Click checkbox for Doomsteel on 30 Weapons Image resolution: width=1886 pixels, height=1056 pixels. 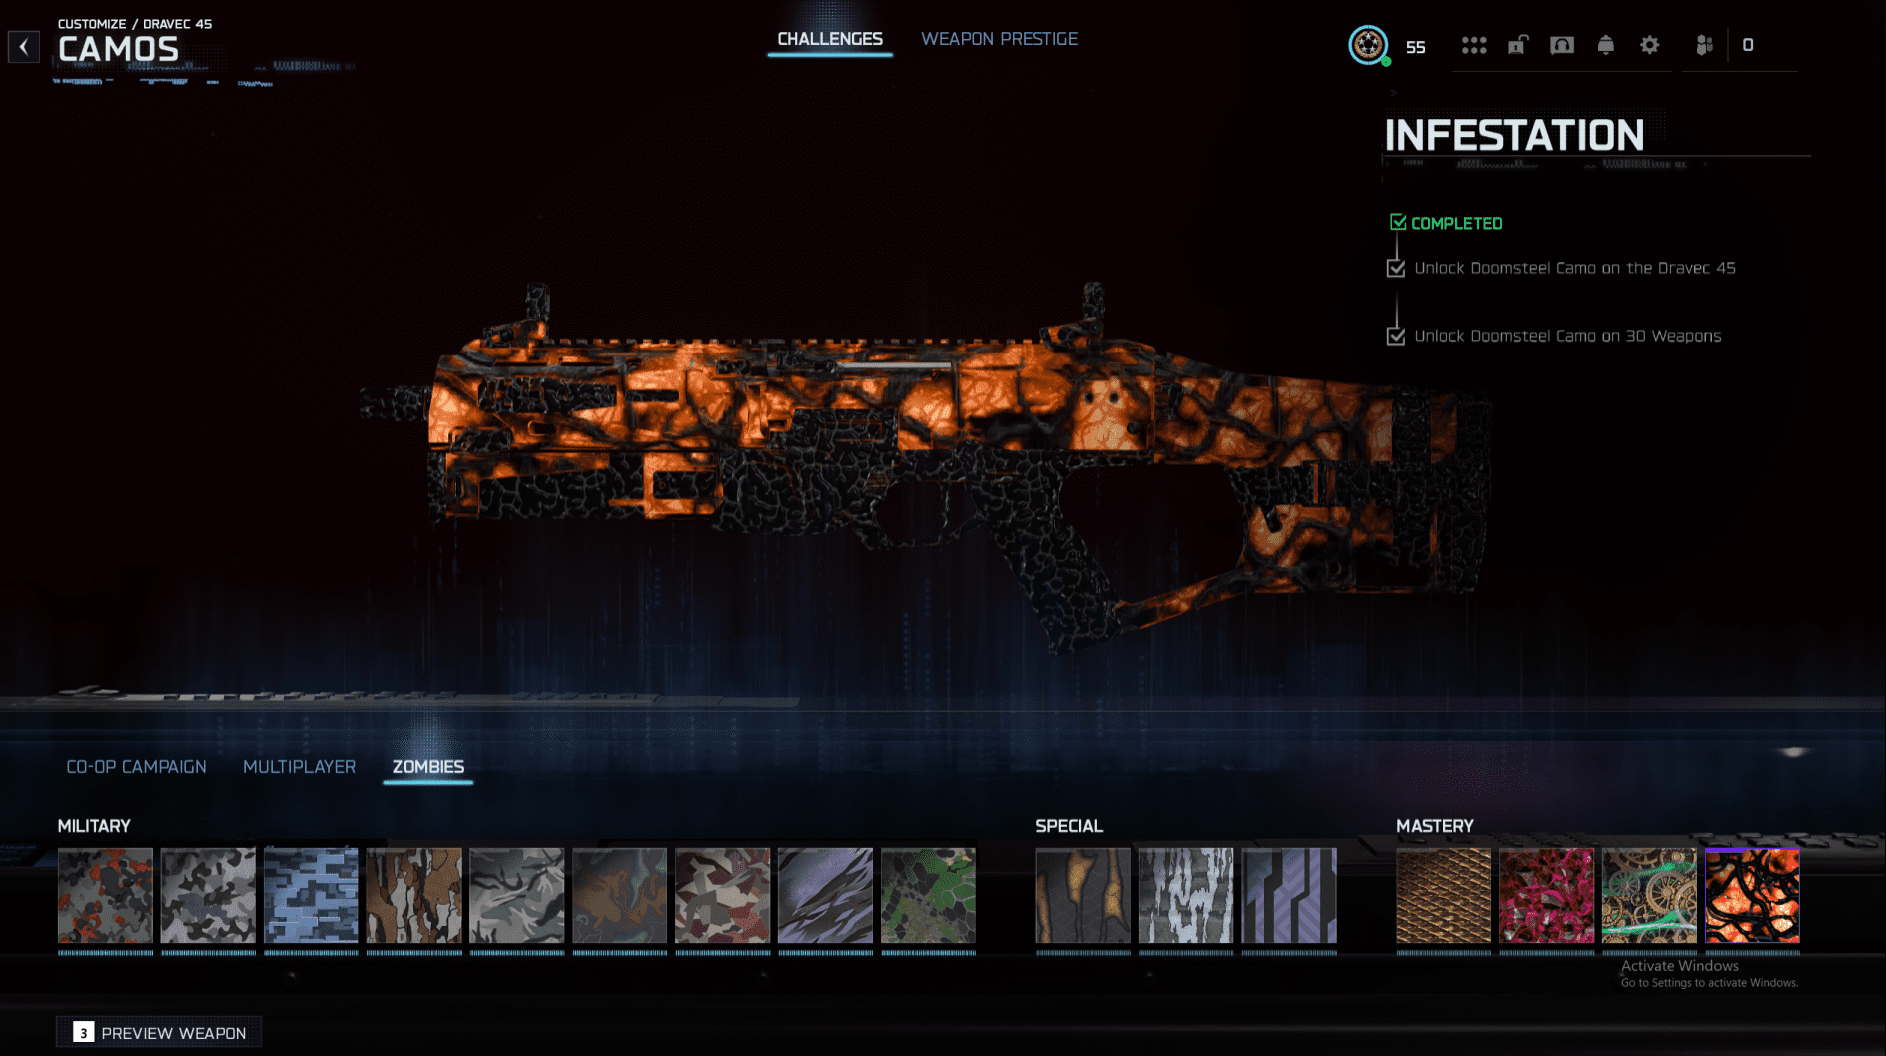[x=1396, y=336]
